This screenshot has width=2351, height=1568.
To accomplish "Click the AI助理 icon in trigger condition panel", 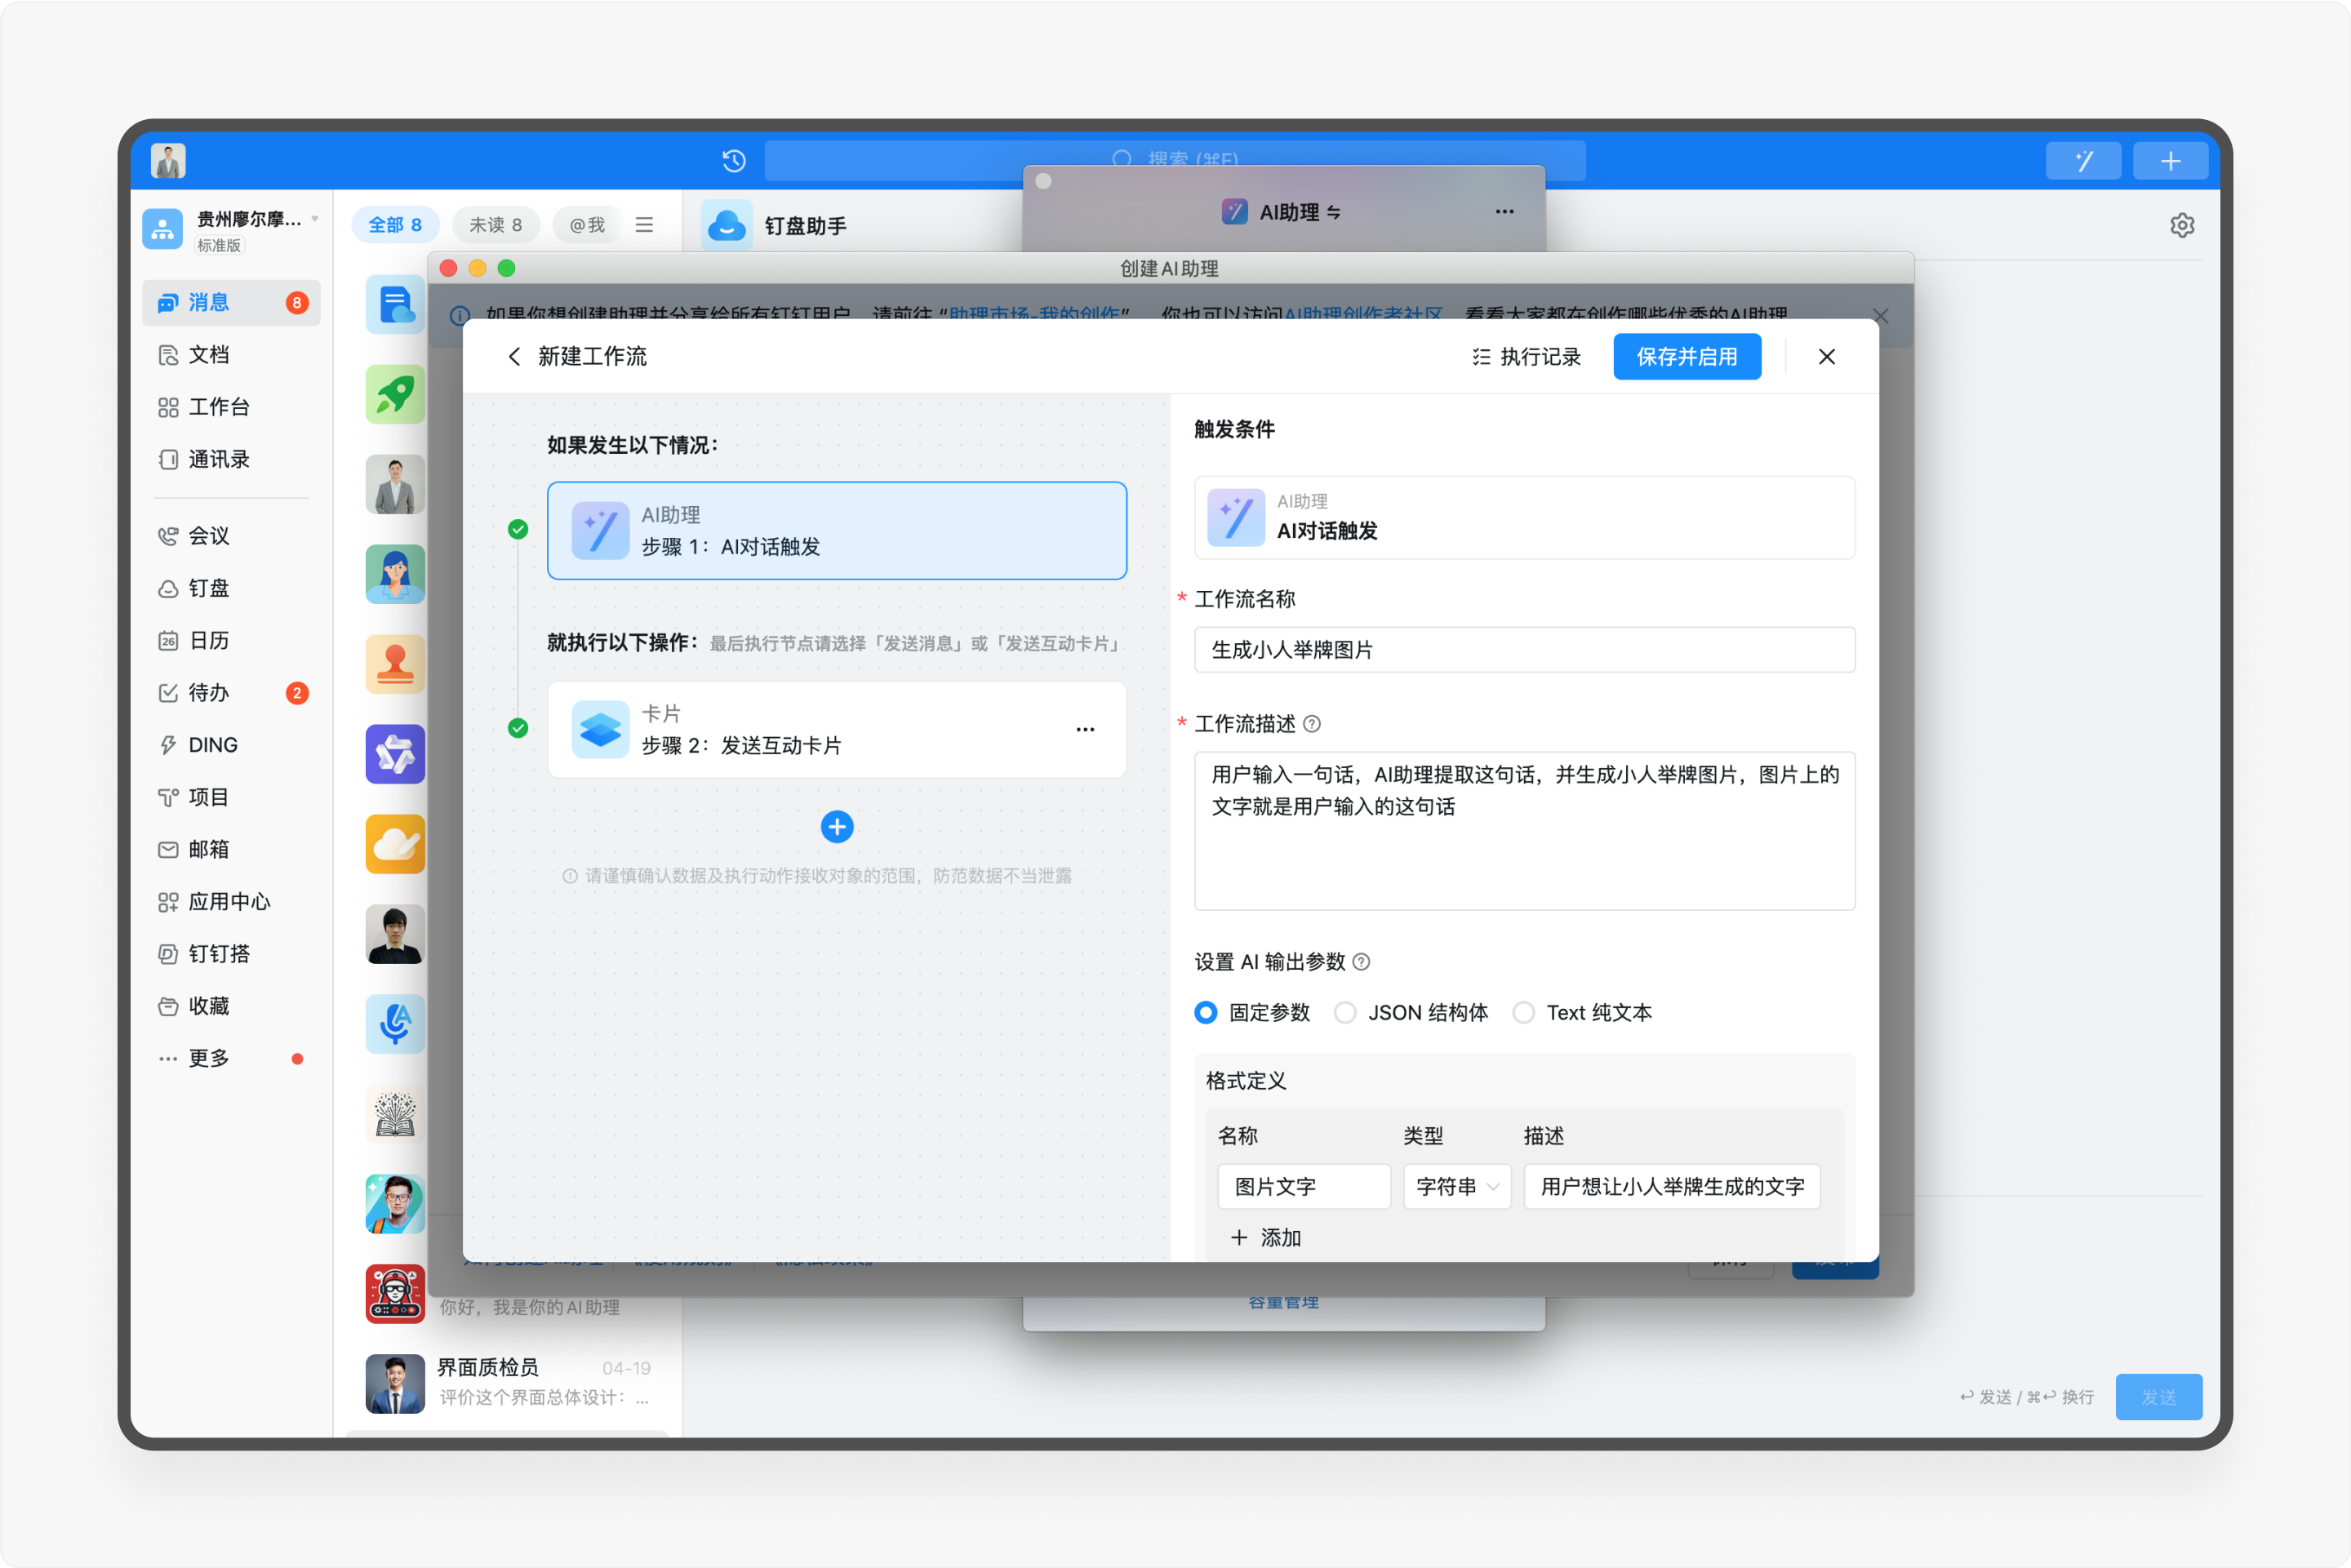I will pyautogui.click(x=1235, y=517).
